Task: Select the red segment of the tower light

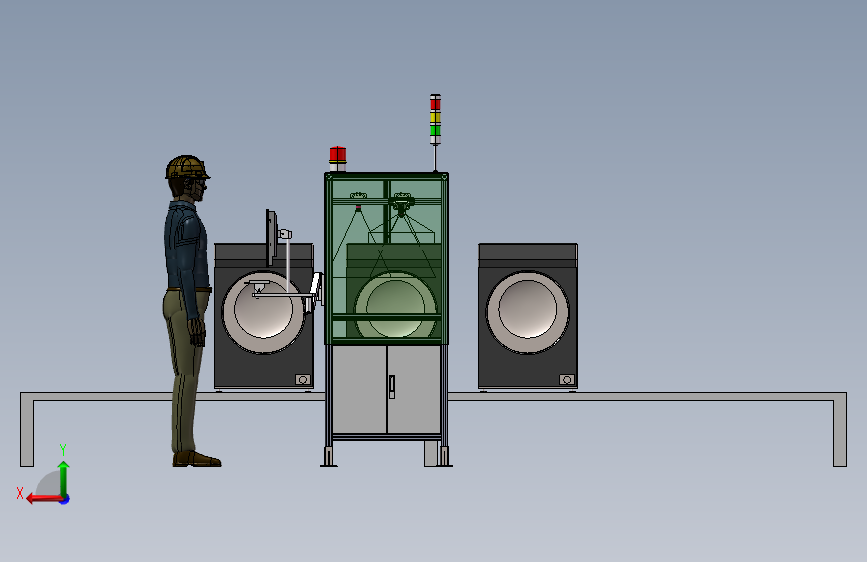Action: pyautogui.click(x=435, y=104)
